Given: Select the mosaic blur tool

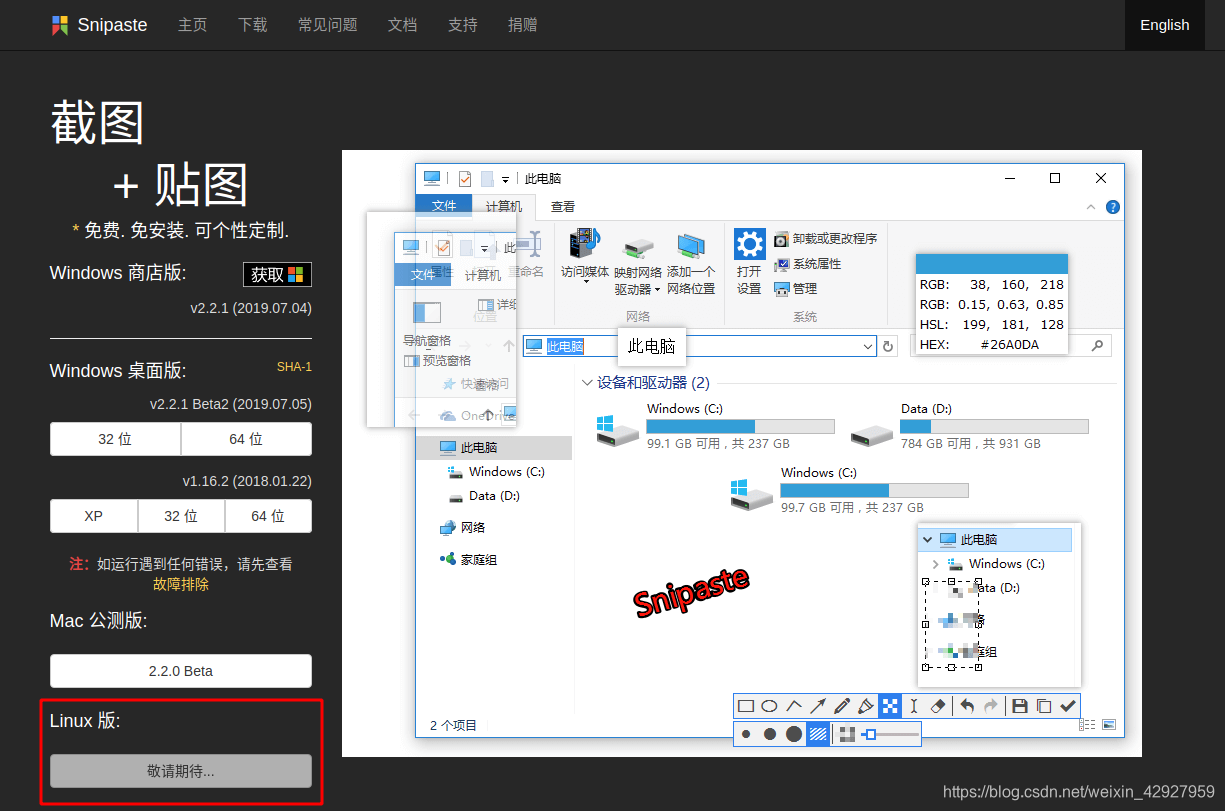Looking at the screenshot, I should click(890, 706).
